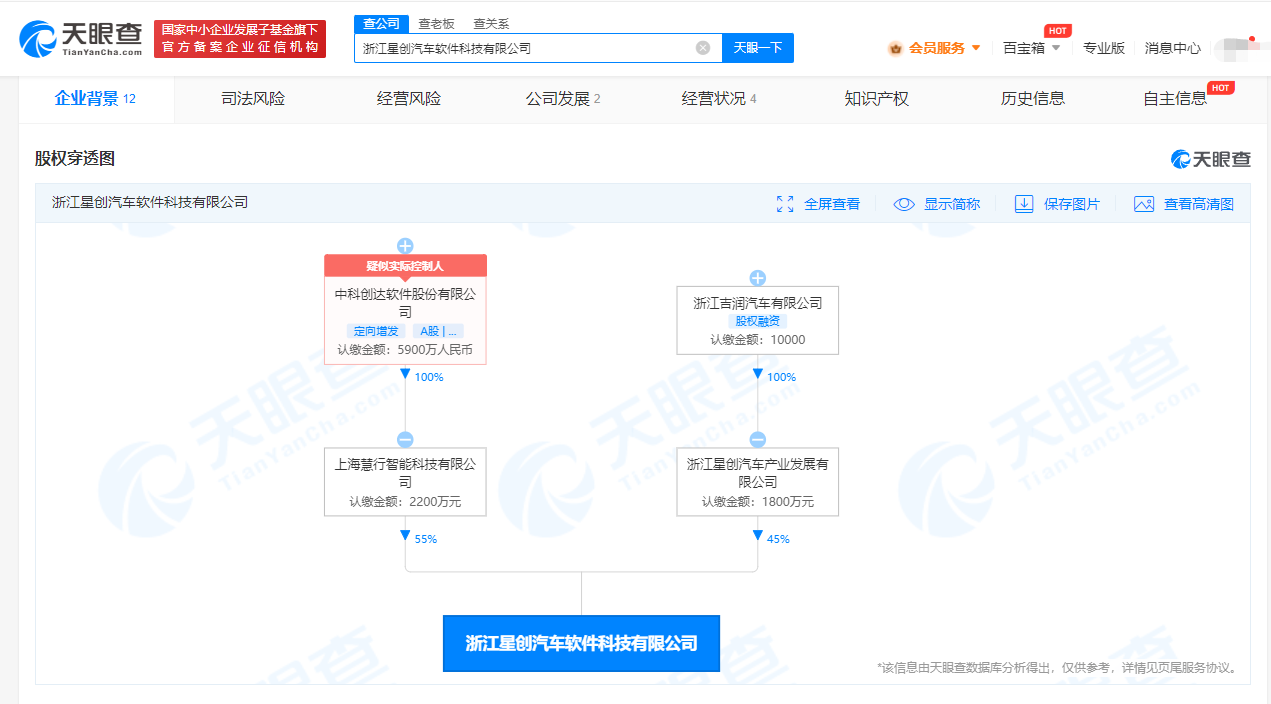Click the 保存图片 link
This screenshot has height=704, width=1271.
[x=1072, y=204]
